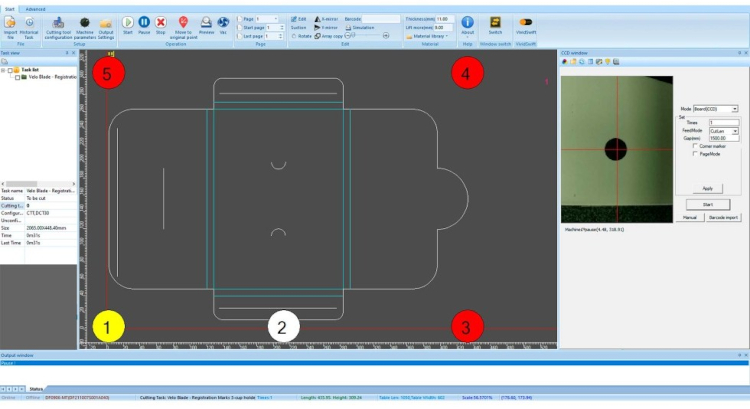Pause the cutting operation
The height and width of the screenshot is (409, 750).
[144, 21]
